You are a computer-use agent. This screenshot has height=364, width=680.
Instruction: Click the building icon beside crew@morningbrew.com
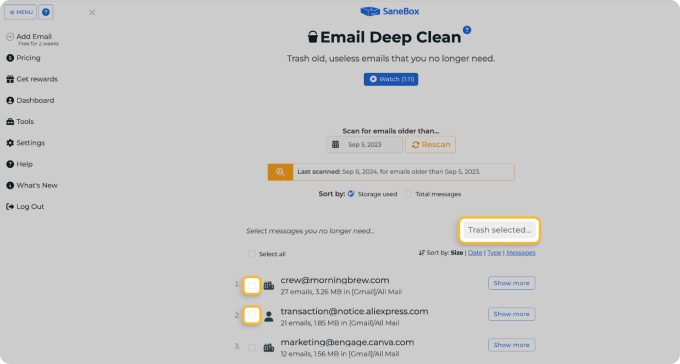[x=269, y=285]
